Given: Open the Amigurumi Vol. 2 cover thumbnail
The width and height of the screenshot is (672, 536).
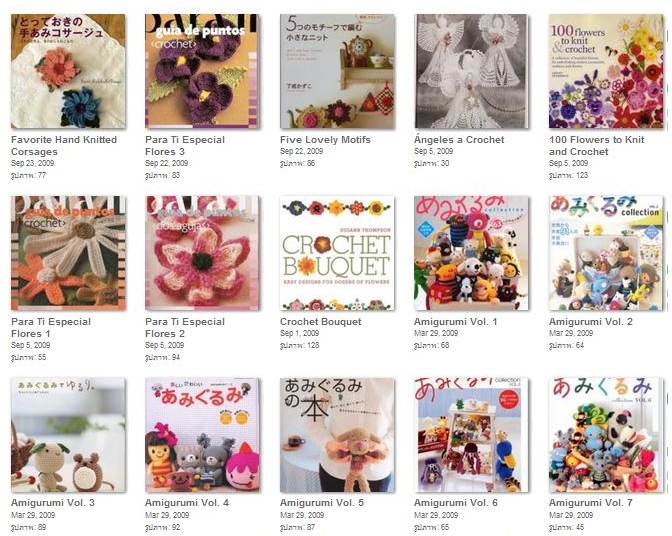Looking at the screenshot, I should click(606, 253).
